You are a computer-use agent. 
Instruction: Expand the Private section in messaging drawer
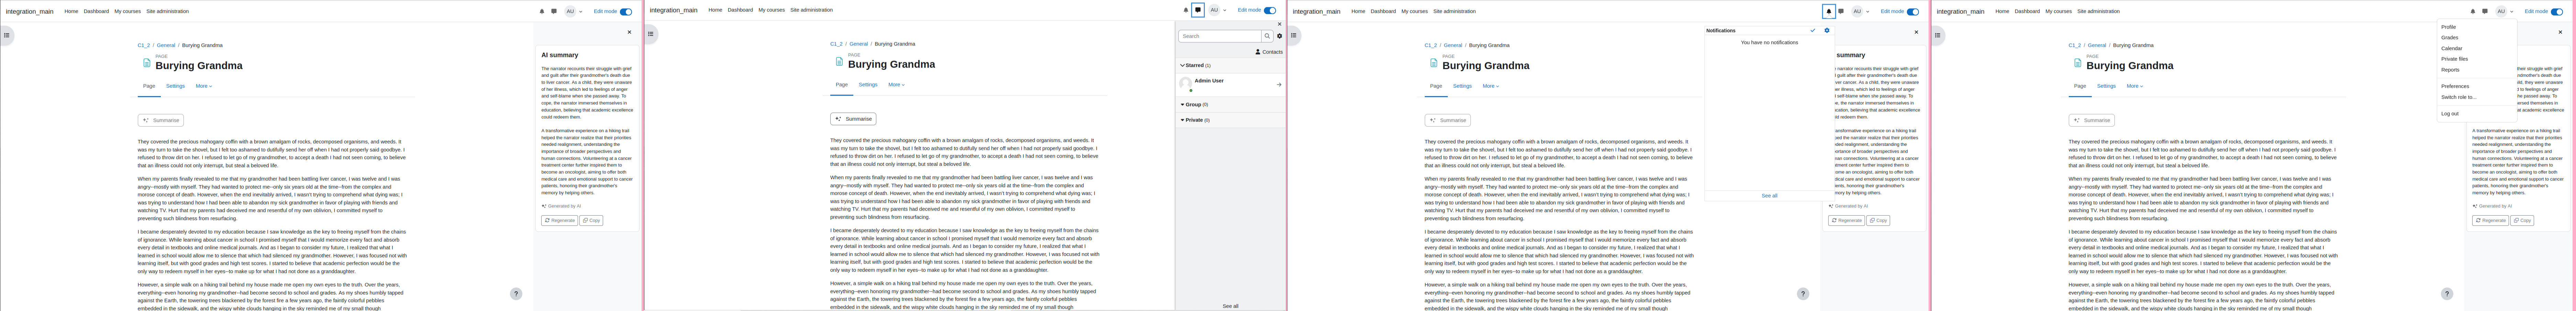(1195, 120)
